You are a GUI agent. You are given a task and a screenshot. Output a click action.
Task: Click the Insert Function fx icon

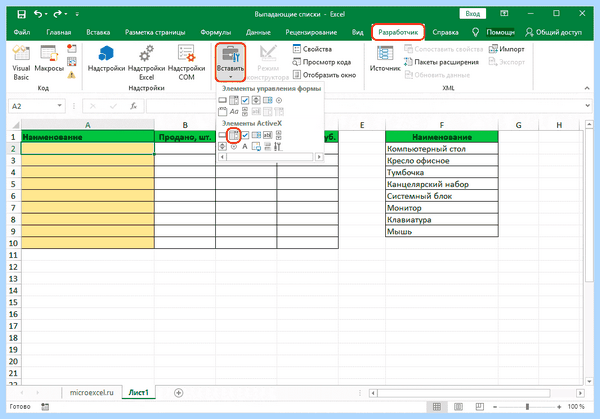click(x=133, y=106)
